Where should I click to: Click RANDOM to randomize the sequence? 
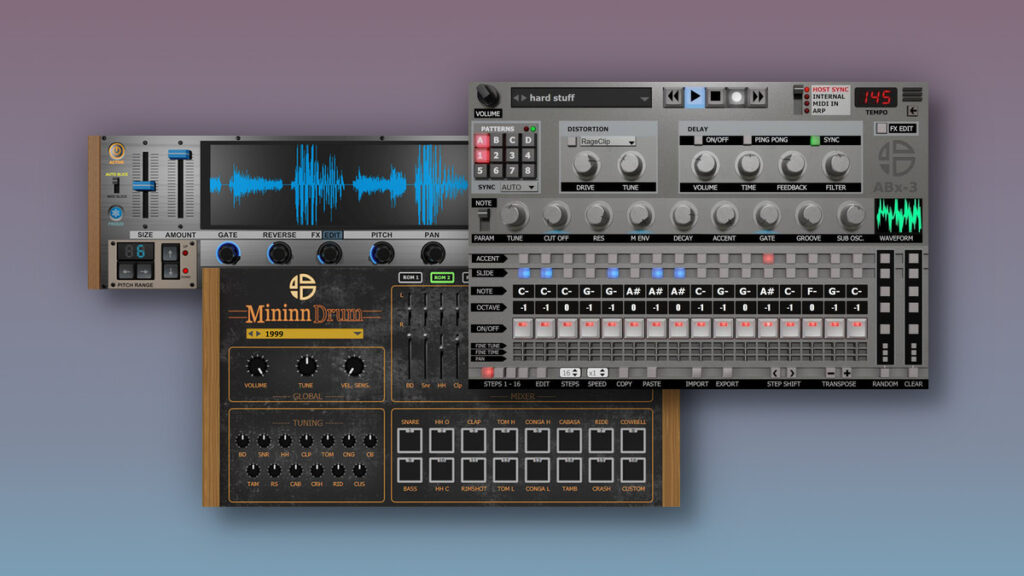(885, 373)
